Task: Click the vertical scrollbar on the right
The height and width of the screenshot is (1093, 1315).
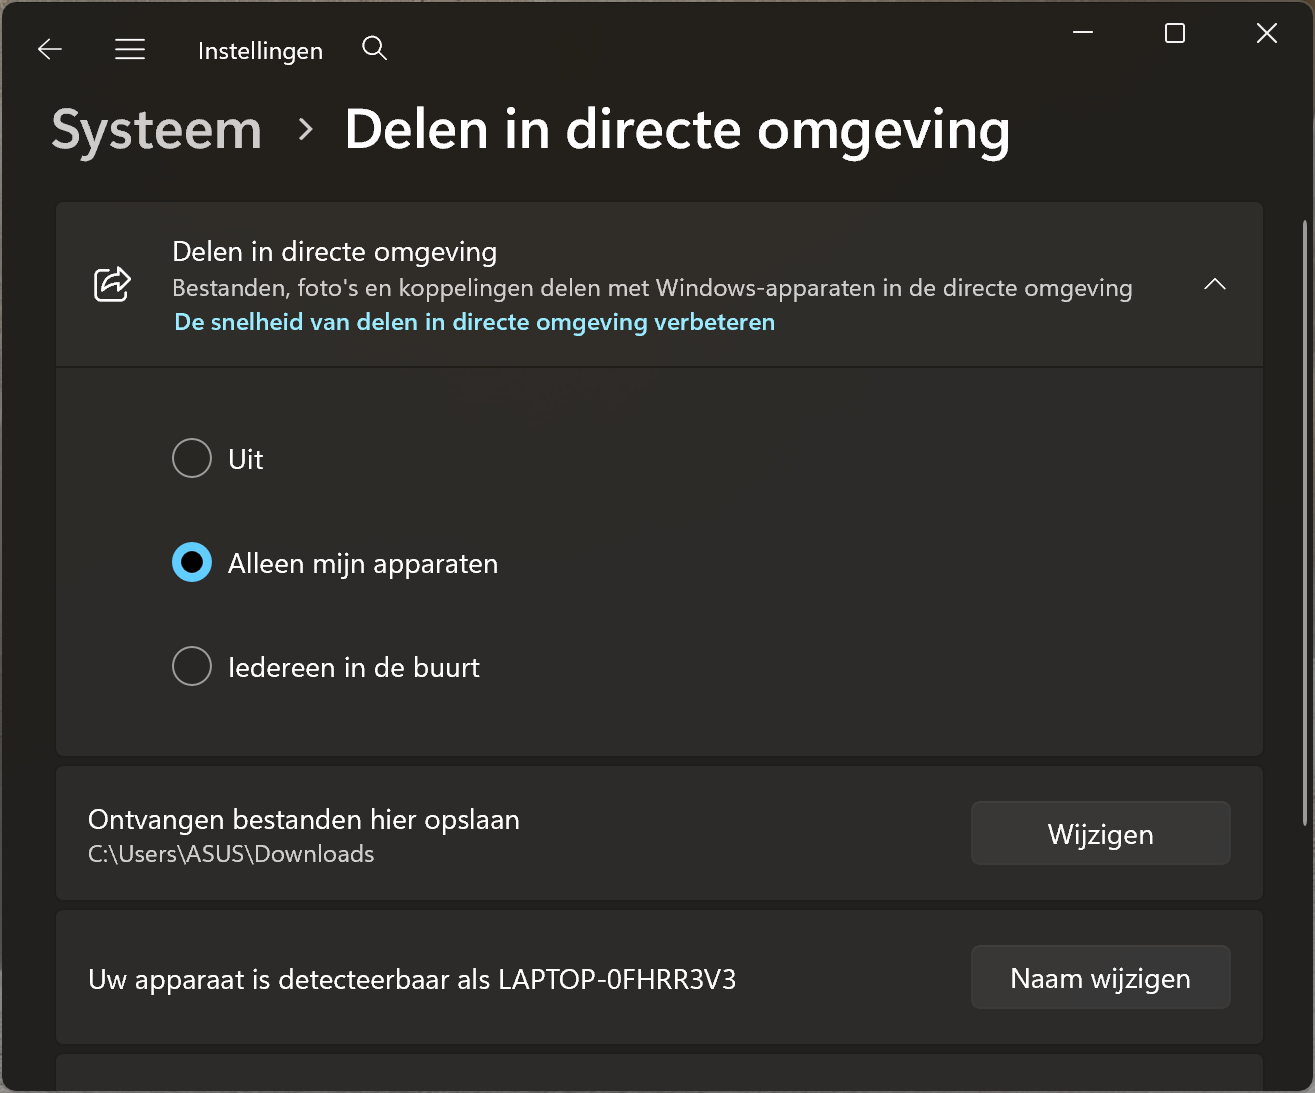Action: pos(1304,520)
